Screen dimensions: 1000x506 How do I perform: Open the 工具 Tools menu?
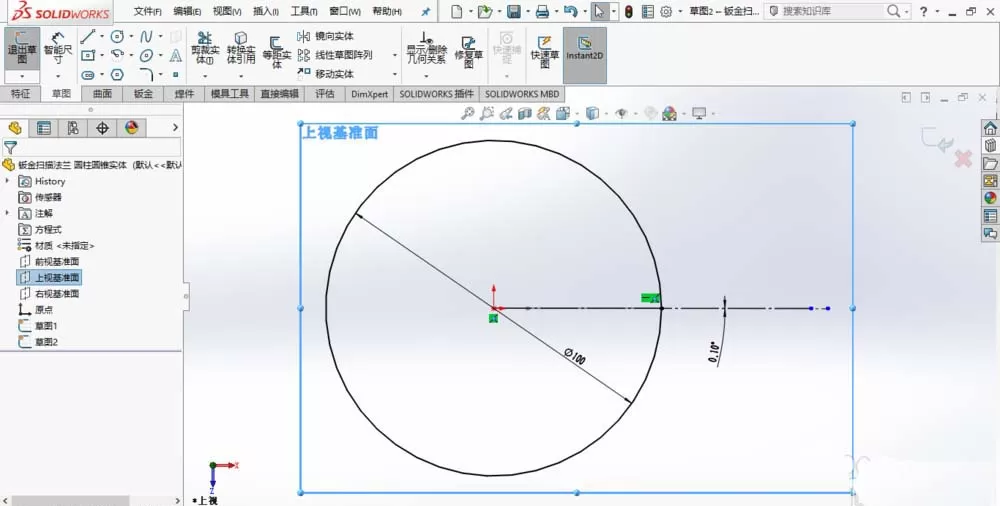[304, 11]
